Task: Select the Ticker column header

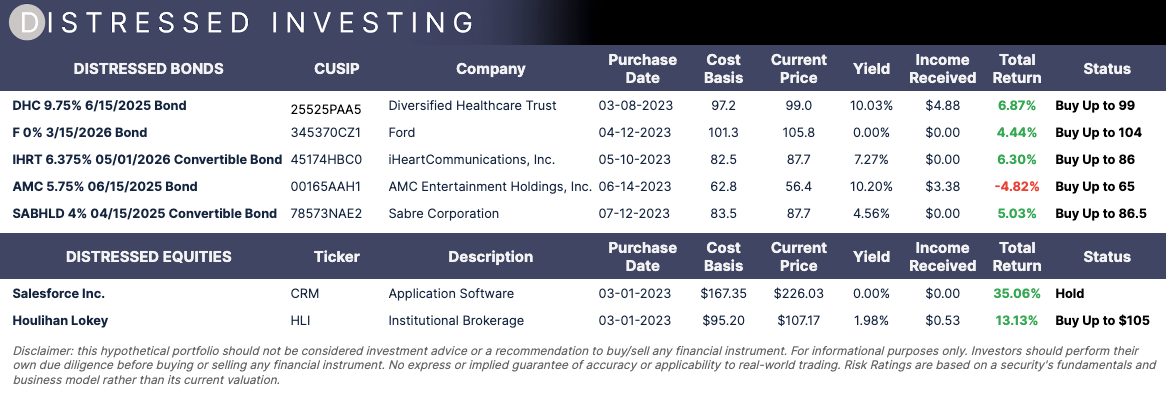Action: pyautogui.click(x=337, y=256)
